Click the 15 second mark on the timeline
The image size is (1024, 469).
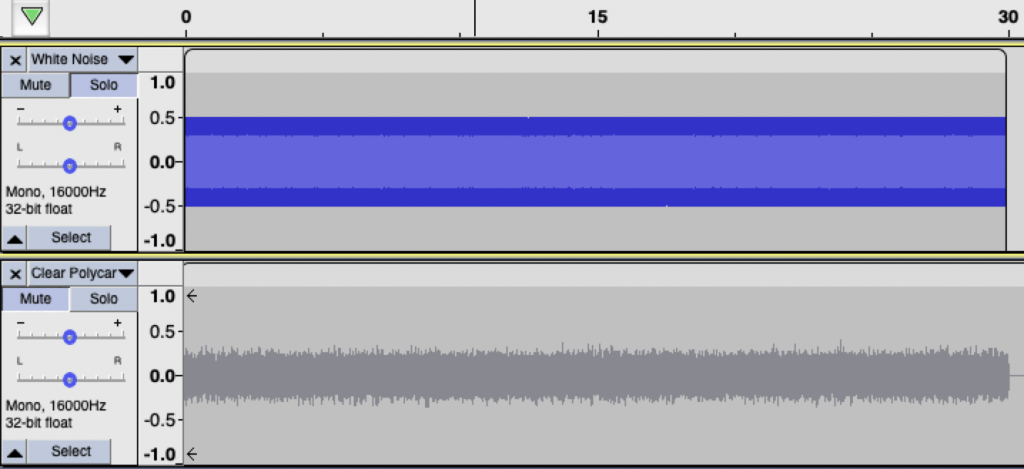coord(598,17)
